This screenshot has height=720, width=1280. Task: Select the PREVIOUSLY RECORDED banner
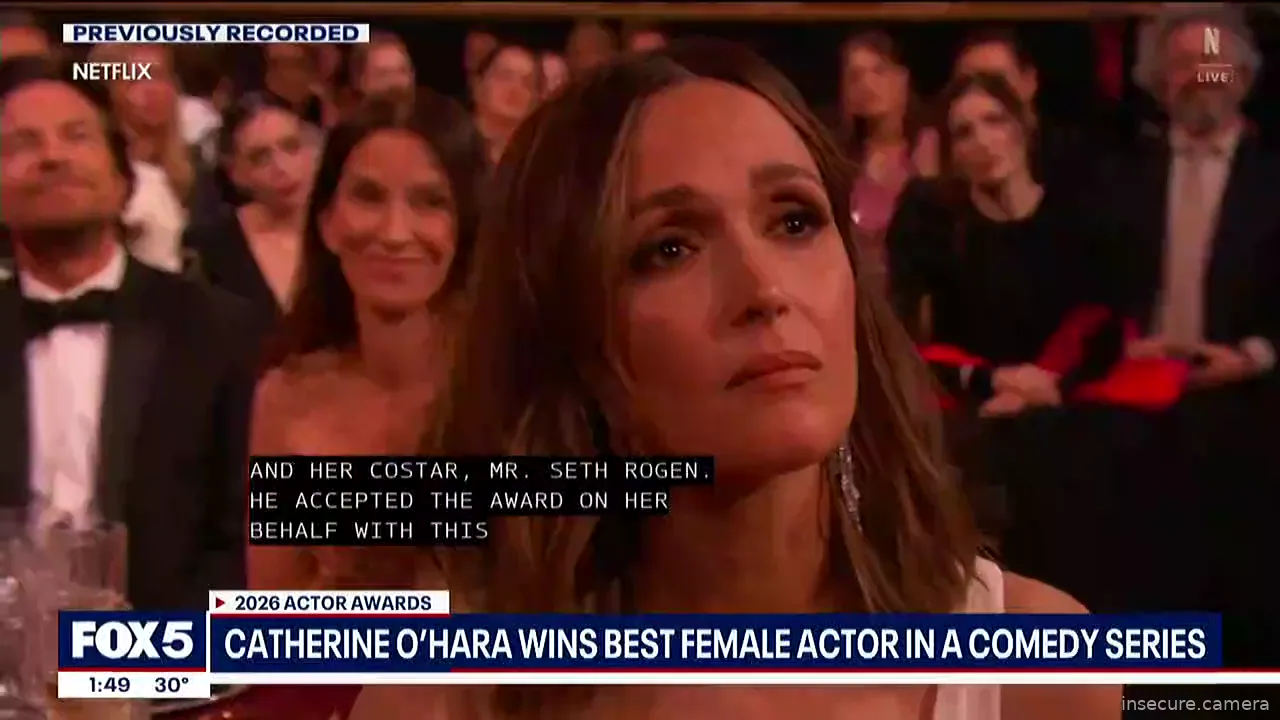coord(216,33)
